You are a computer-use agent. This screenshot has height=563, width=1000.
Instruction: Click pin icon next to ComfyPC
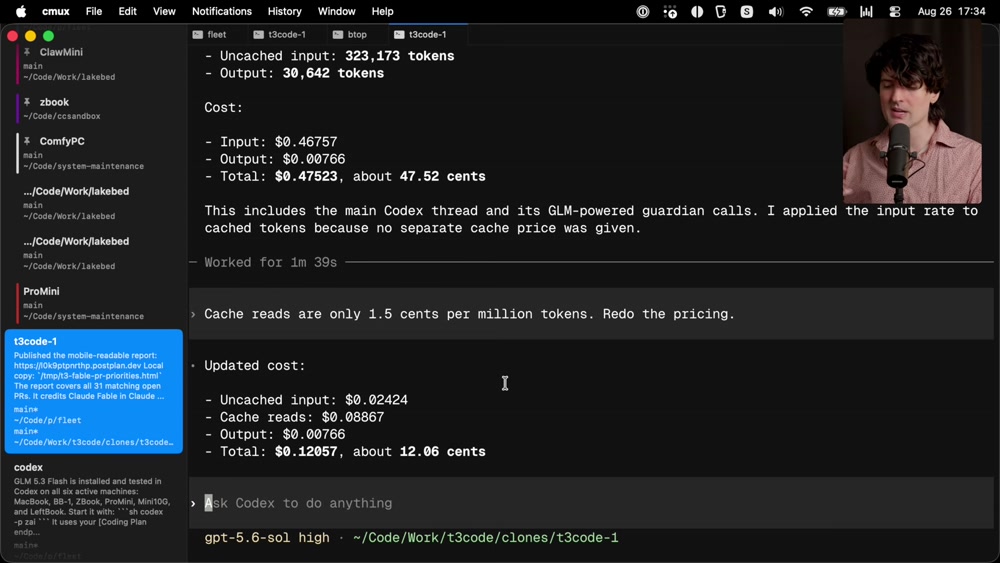pyautogui.click(x=27, y=141)
